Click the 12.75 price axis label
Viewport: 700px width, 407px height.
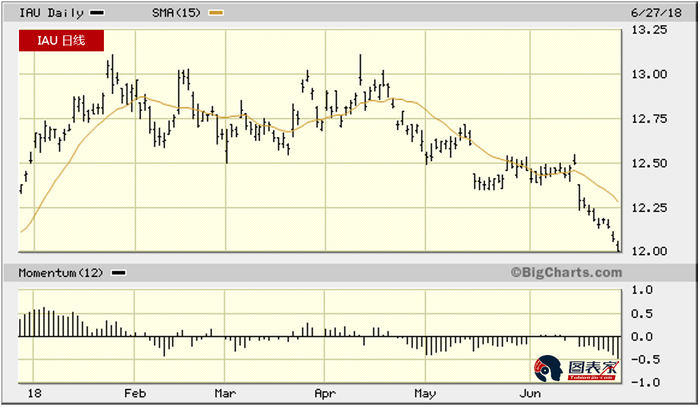point(649,119)
